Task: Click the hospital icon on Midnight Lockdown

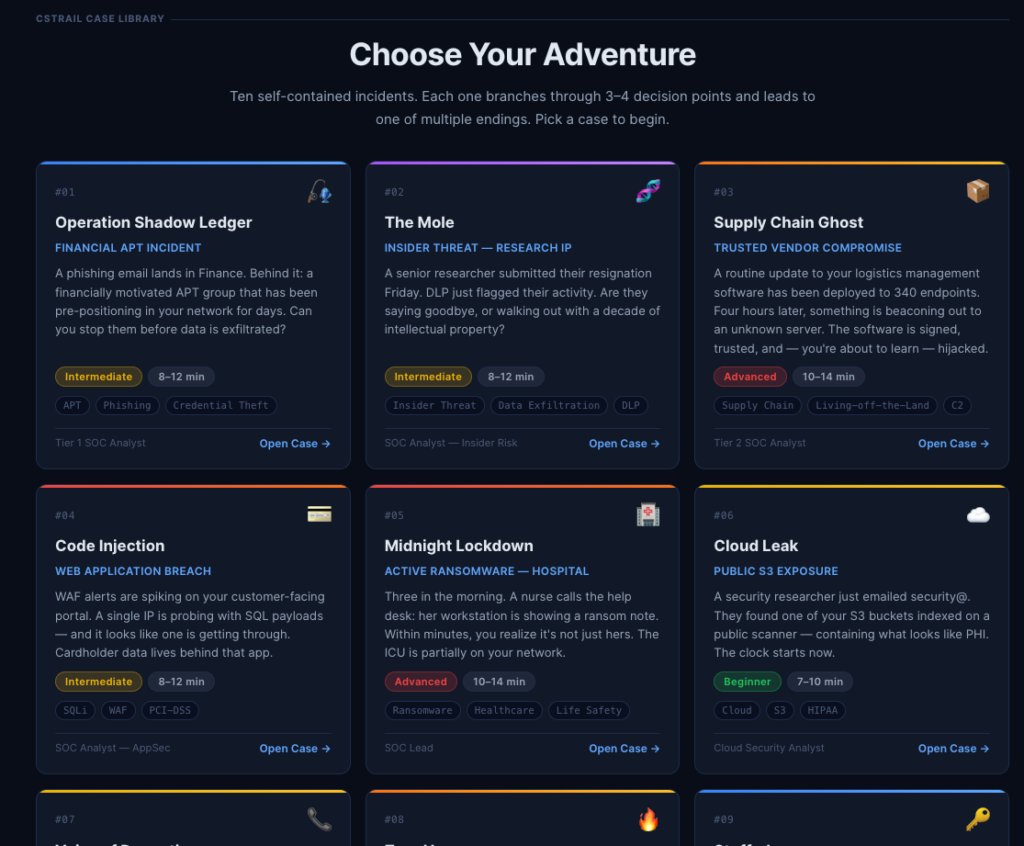Action: 648,514
